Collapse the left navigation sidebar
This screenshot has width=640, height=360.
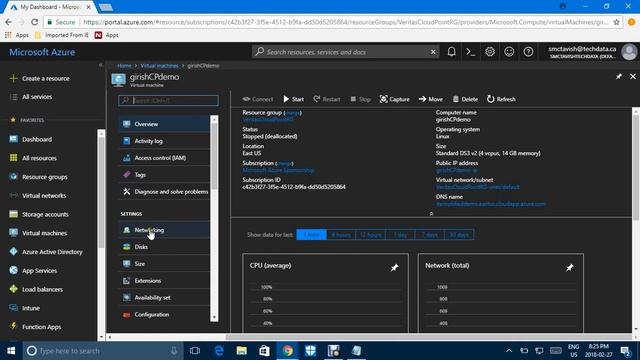(x=100, y=65)
